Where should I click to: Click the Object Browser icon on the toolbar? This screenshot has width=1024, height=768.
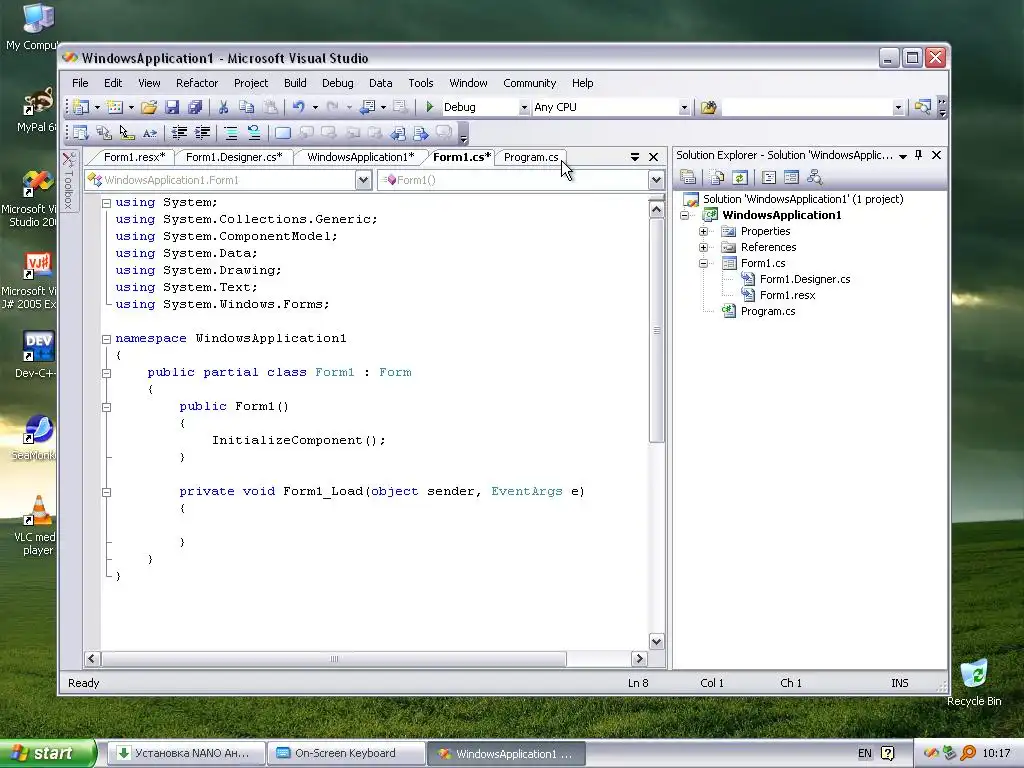point(922,107)
